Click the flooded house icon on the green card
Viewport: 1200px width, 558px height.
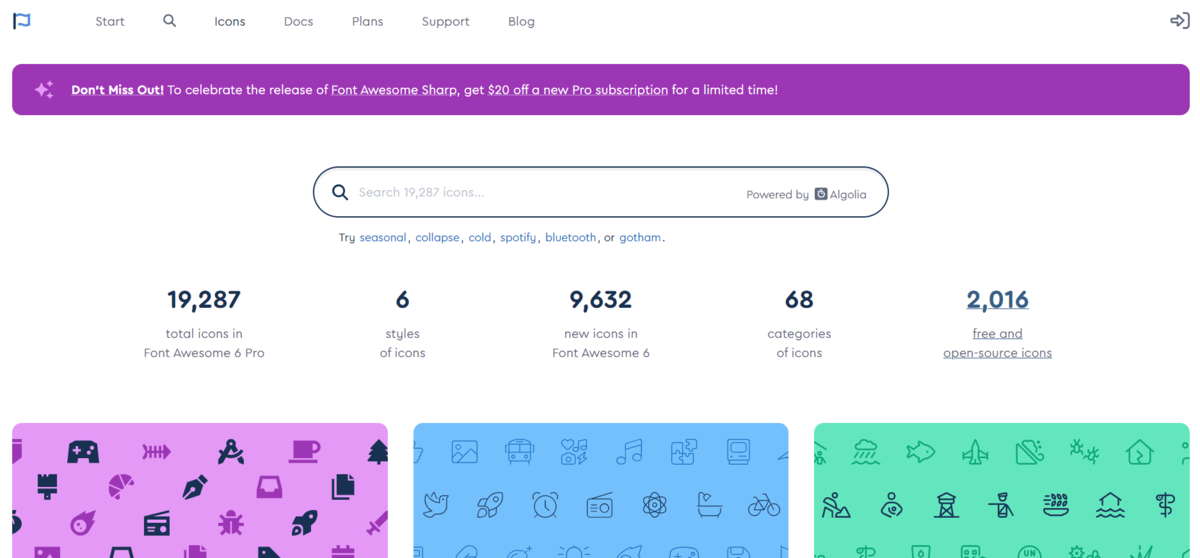coord(1111,506)
